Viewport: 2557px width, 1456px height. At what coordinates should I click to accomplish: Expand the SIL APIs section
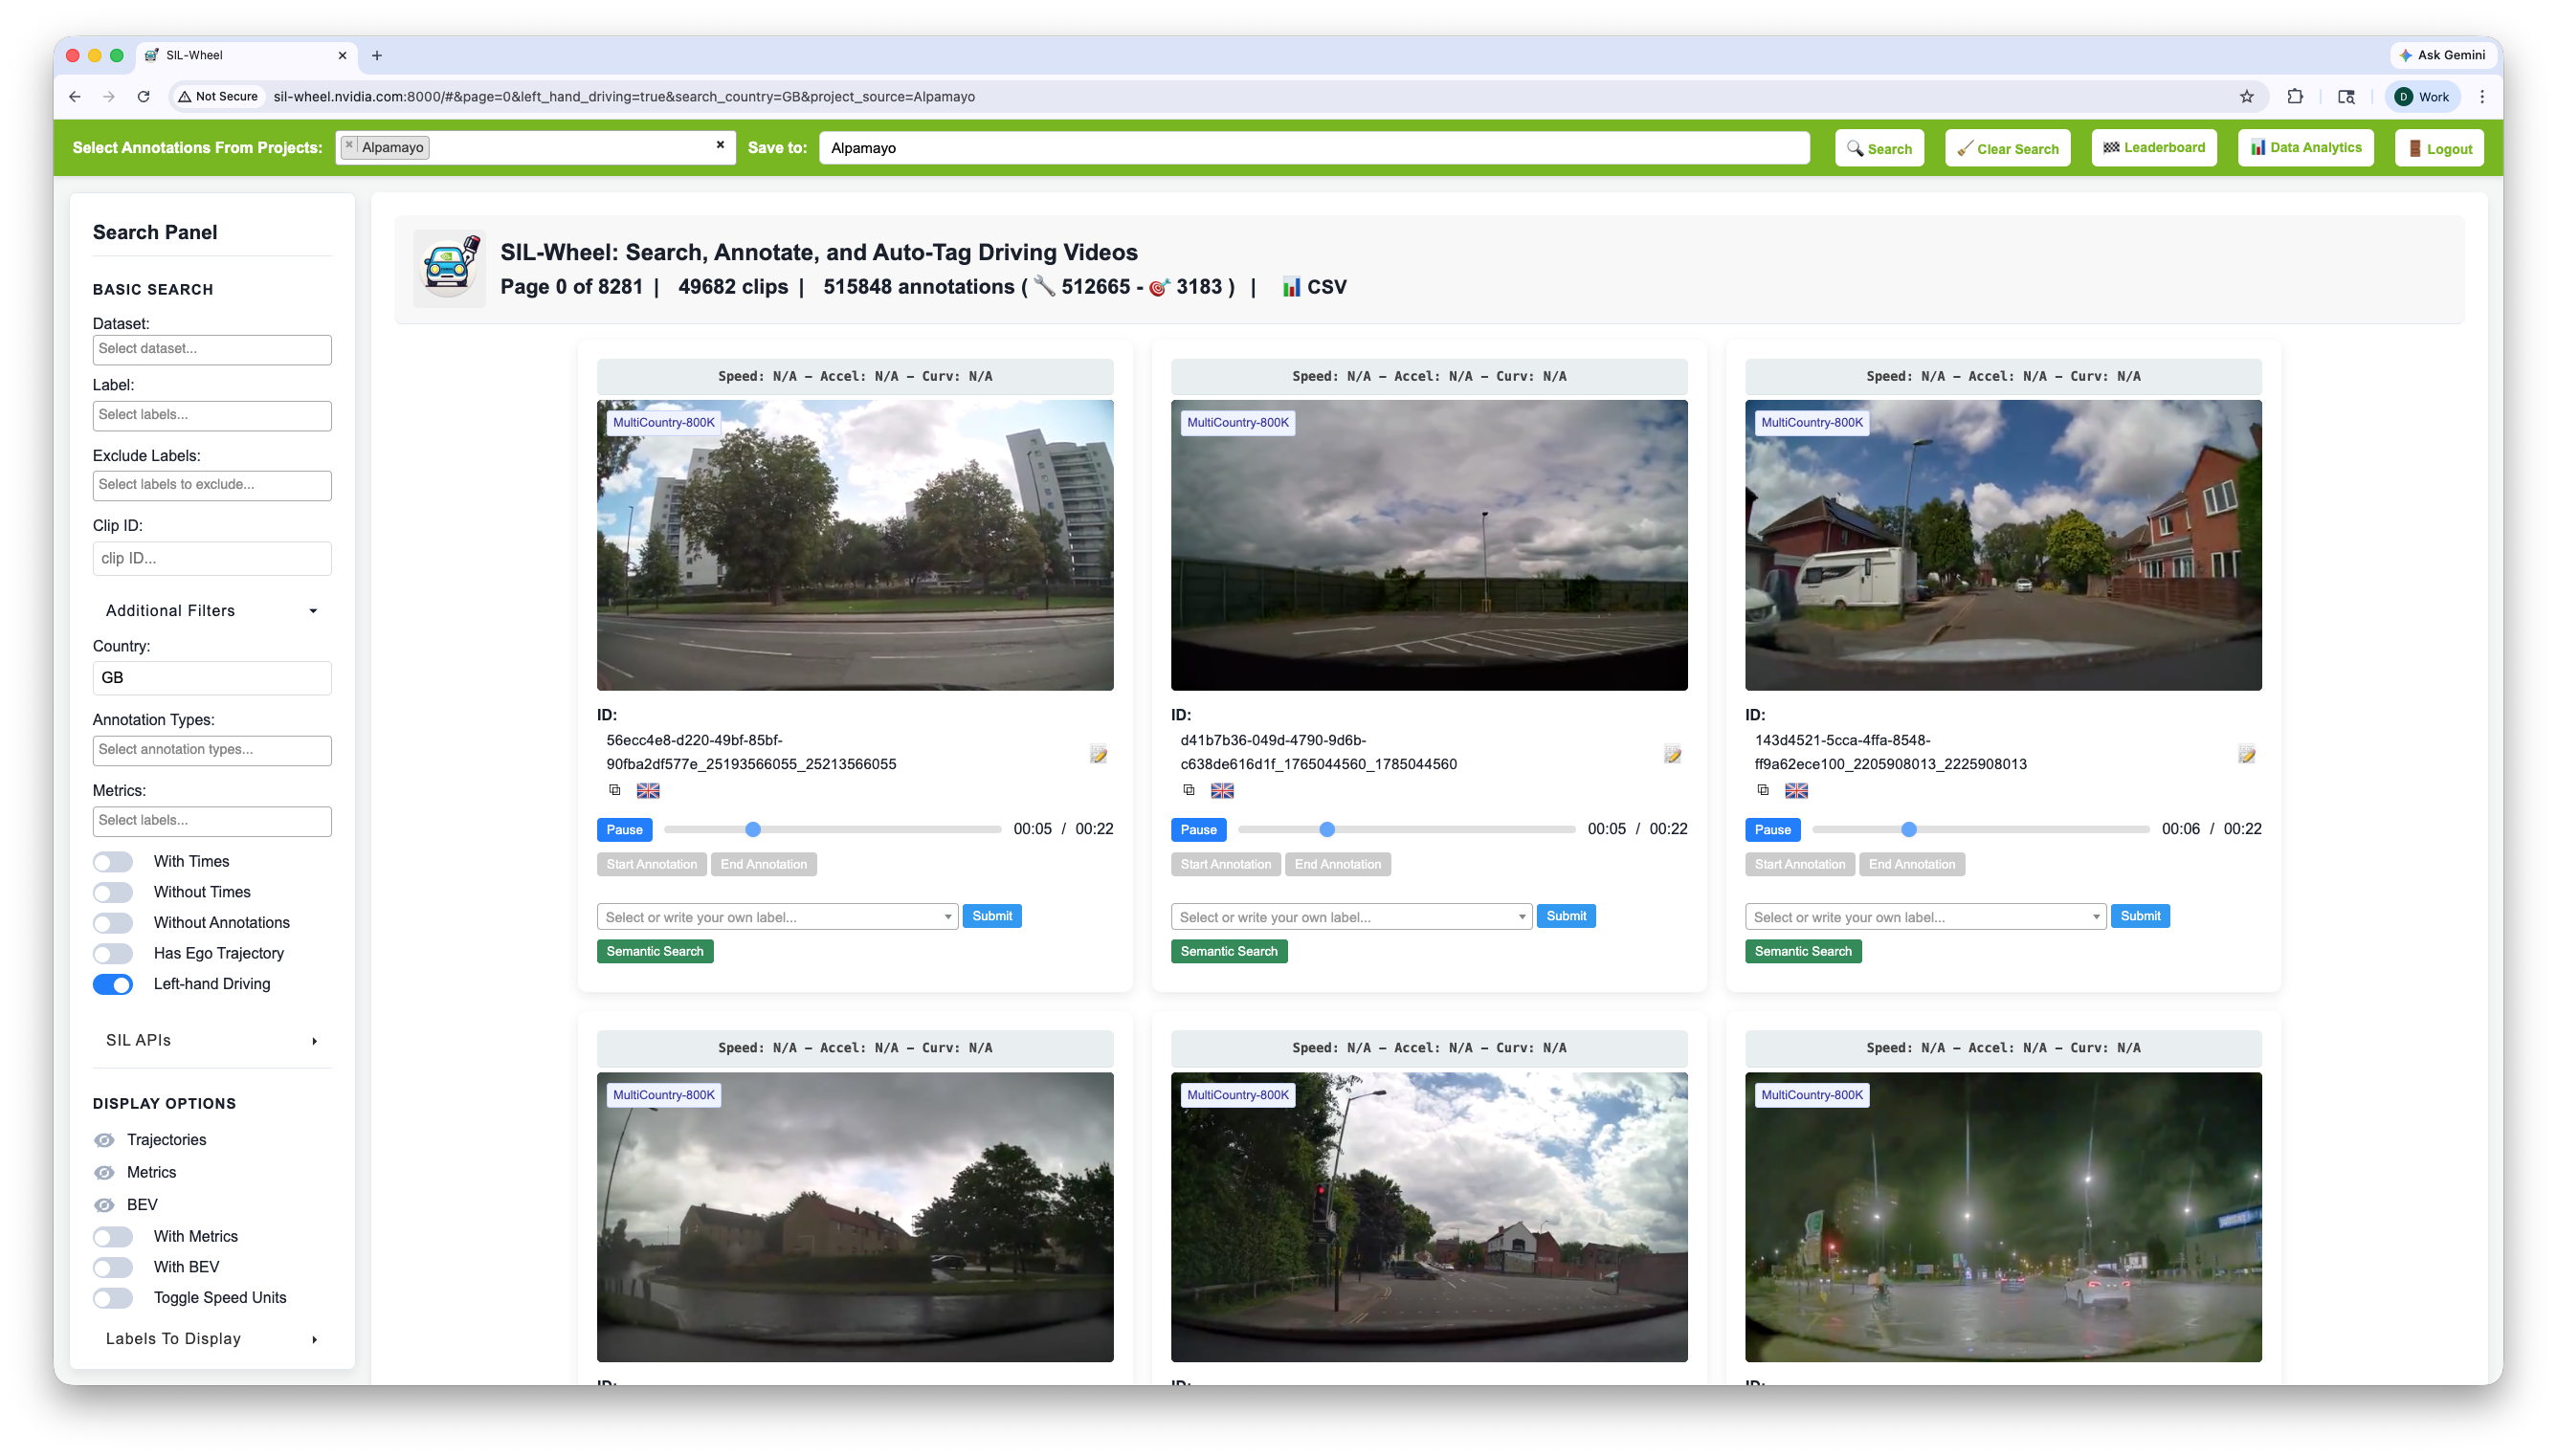point(212,1041)
